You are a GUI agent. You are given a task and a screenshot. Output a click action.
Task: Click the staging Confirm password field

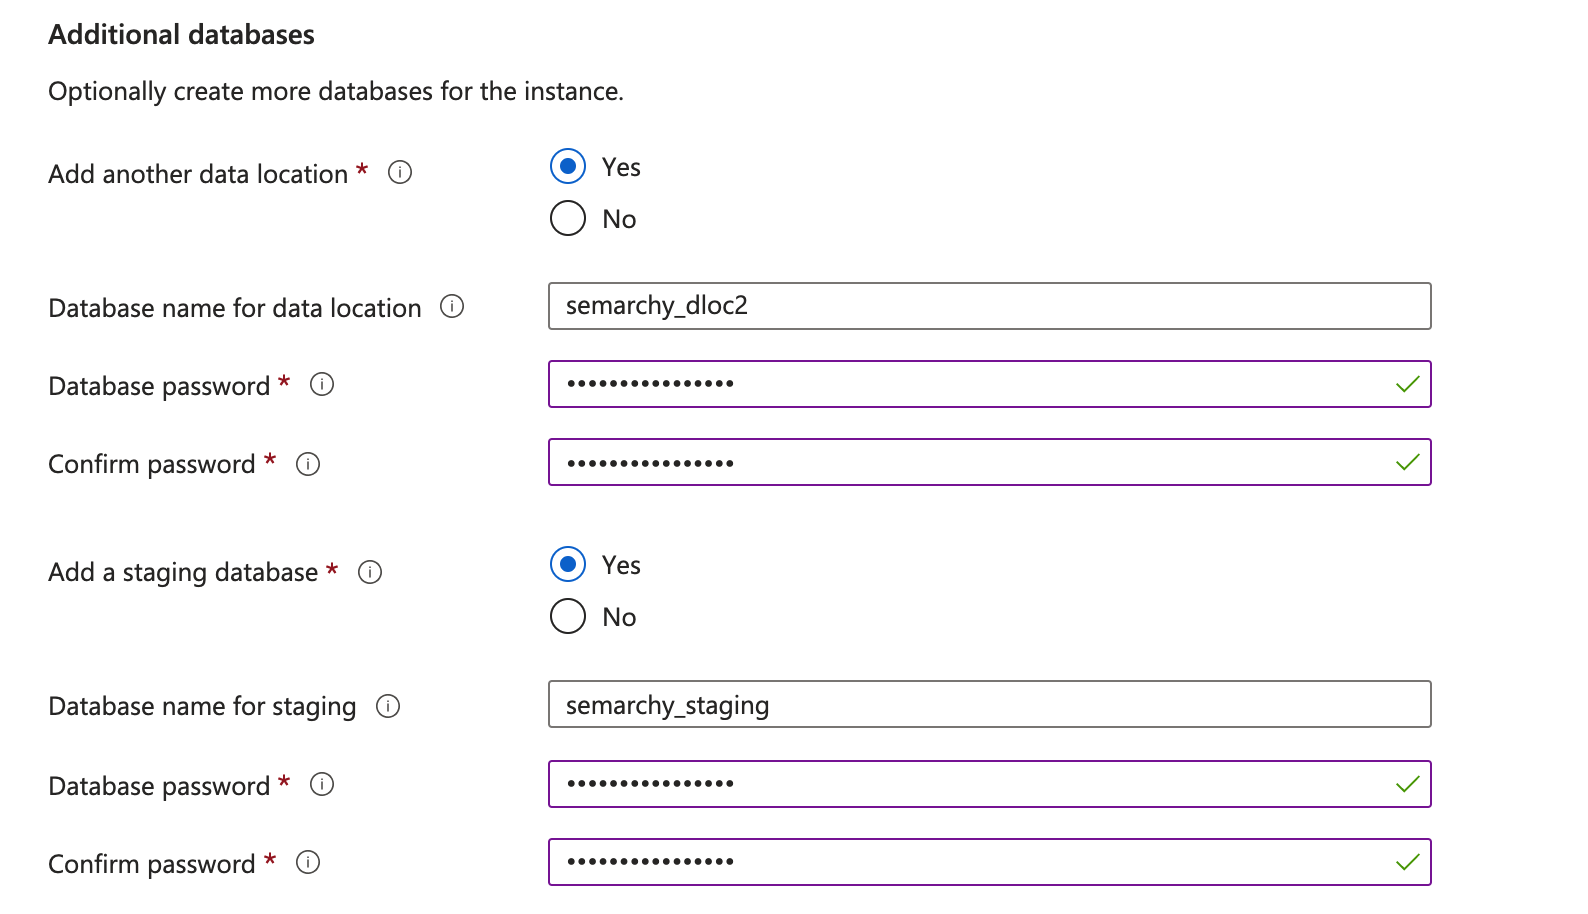(968, 862)
